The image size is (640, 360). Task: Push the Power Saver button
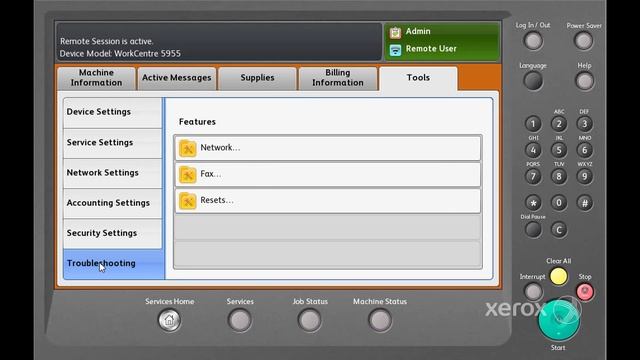coord(583,41)
